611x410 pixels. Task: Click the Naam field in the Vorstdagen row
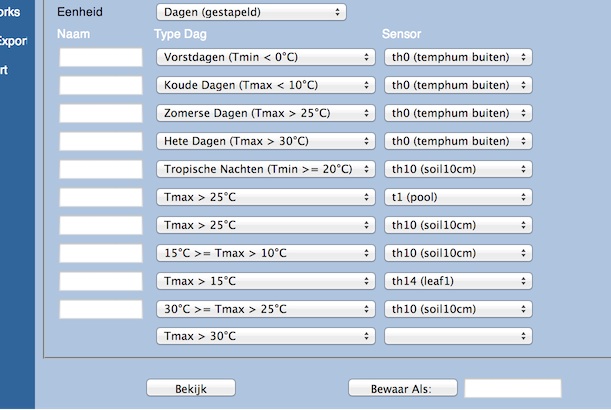tap(101, 58)
